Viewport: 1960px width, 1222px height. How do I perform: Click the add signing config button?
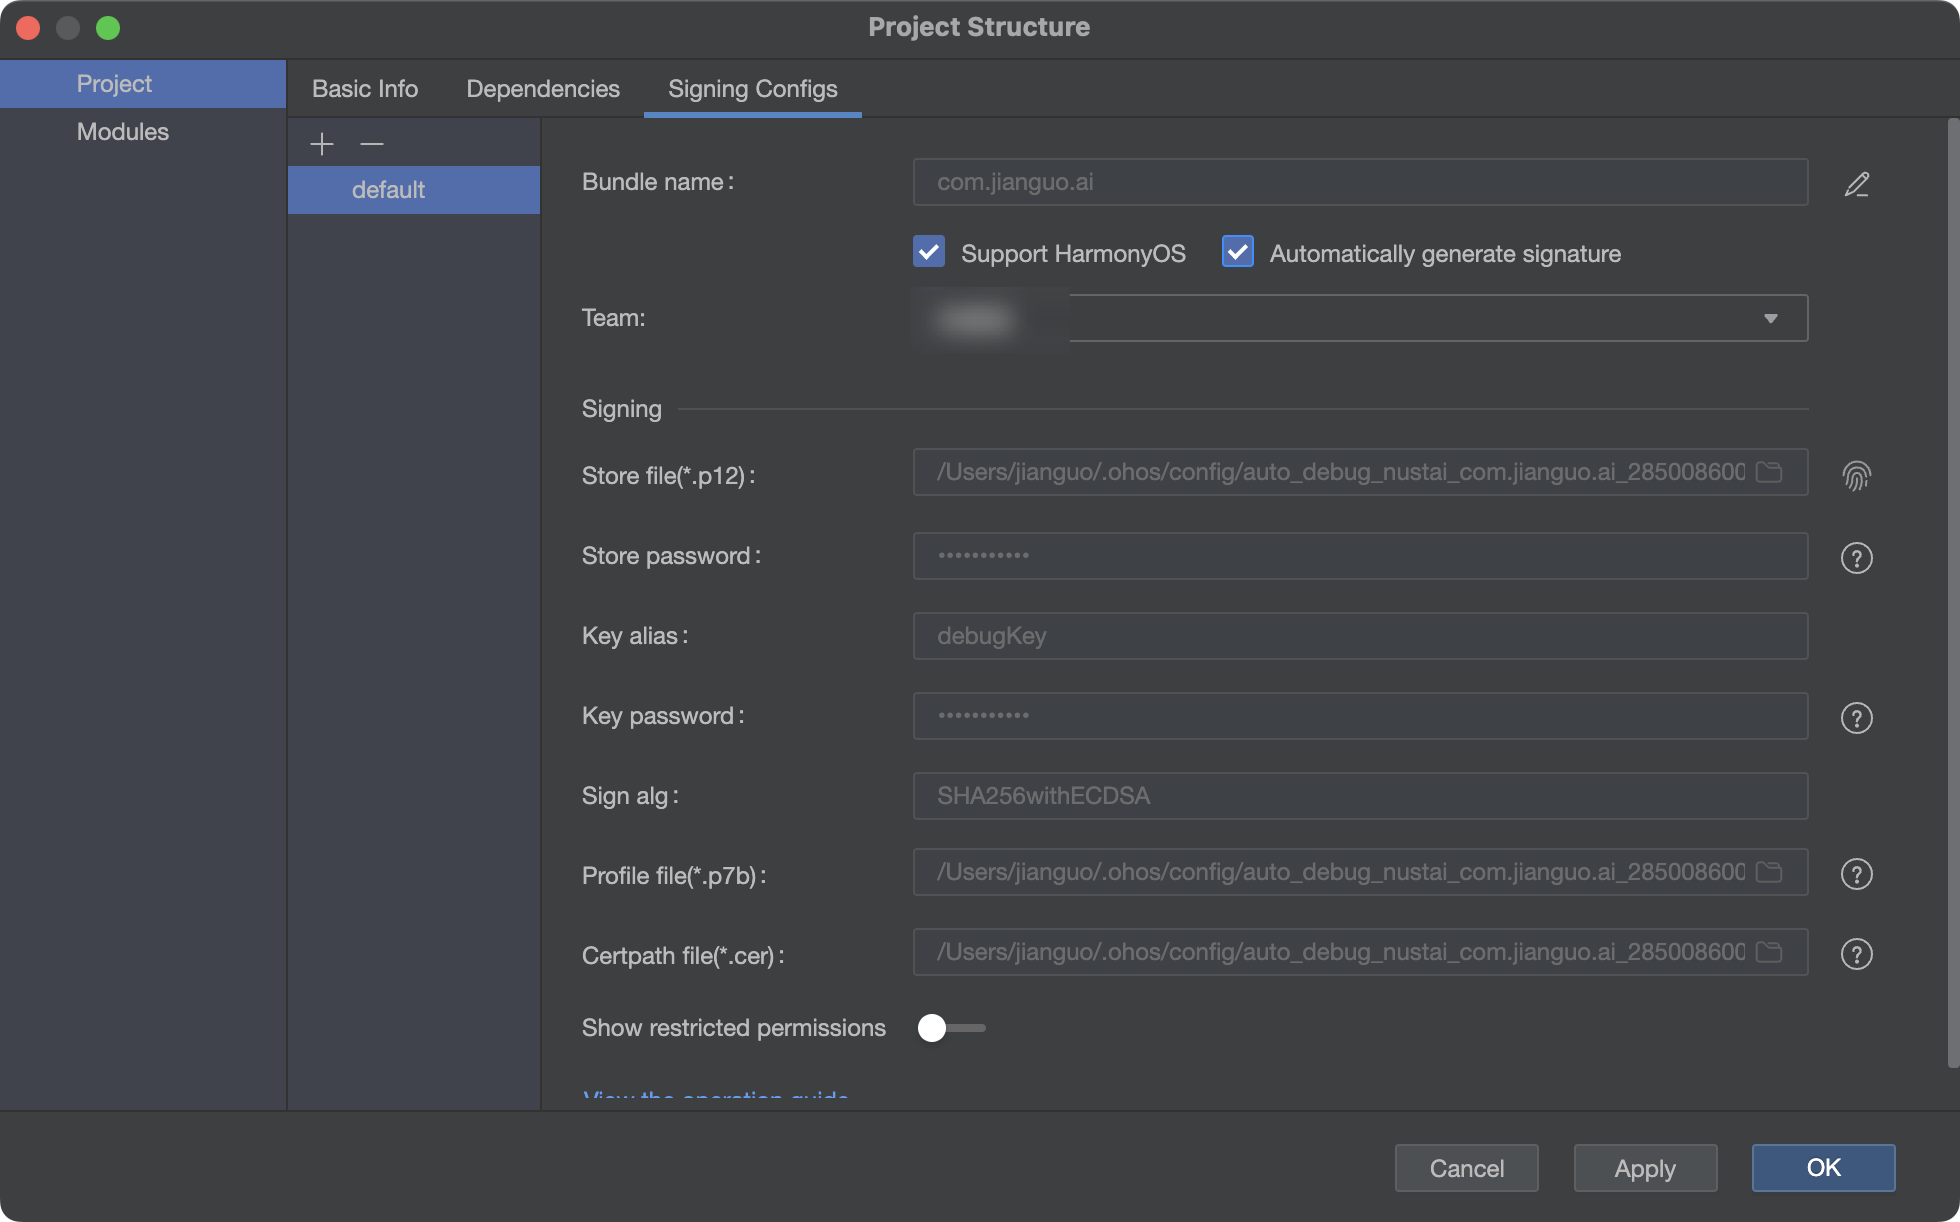[321, 142]
